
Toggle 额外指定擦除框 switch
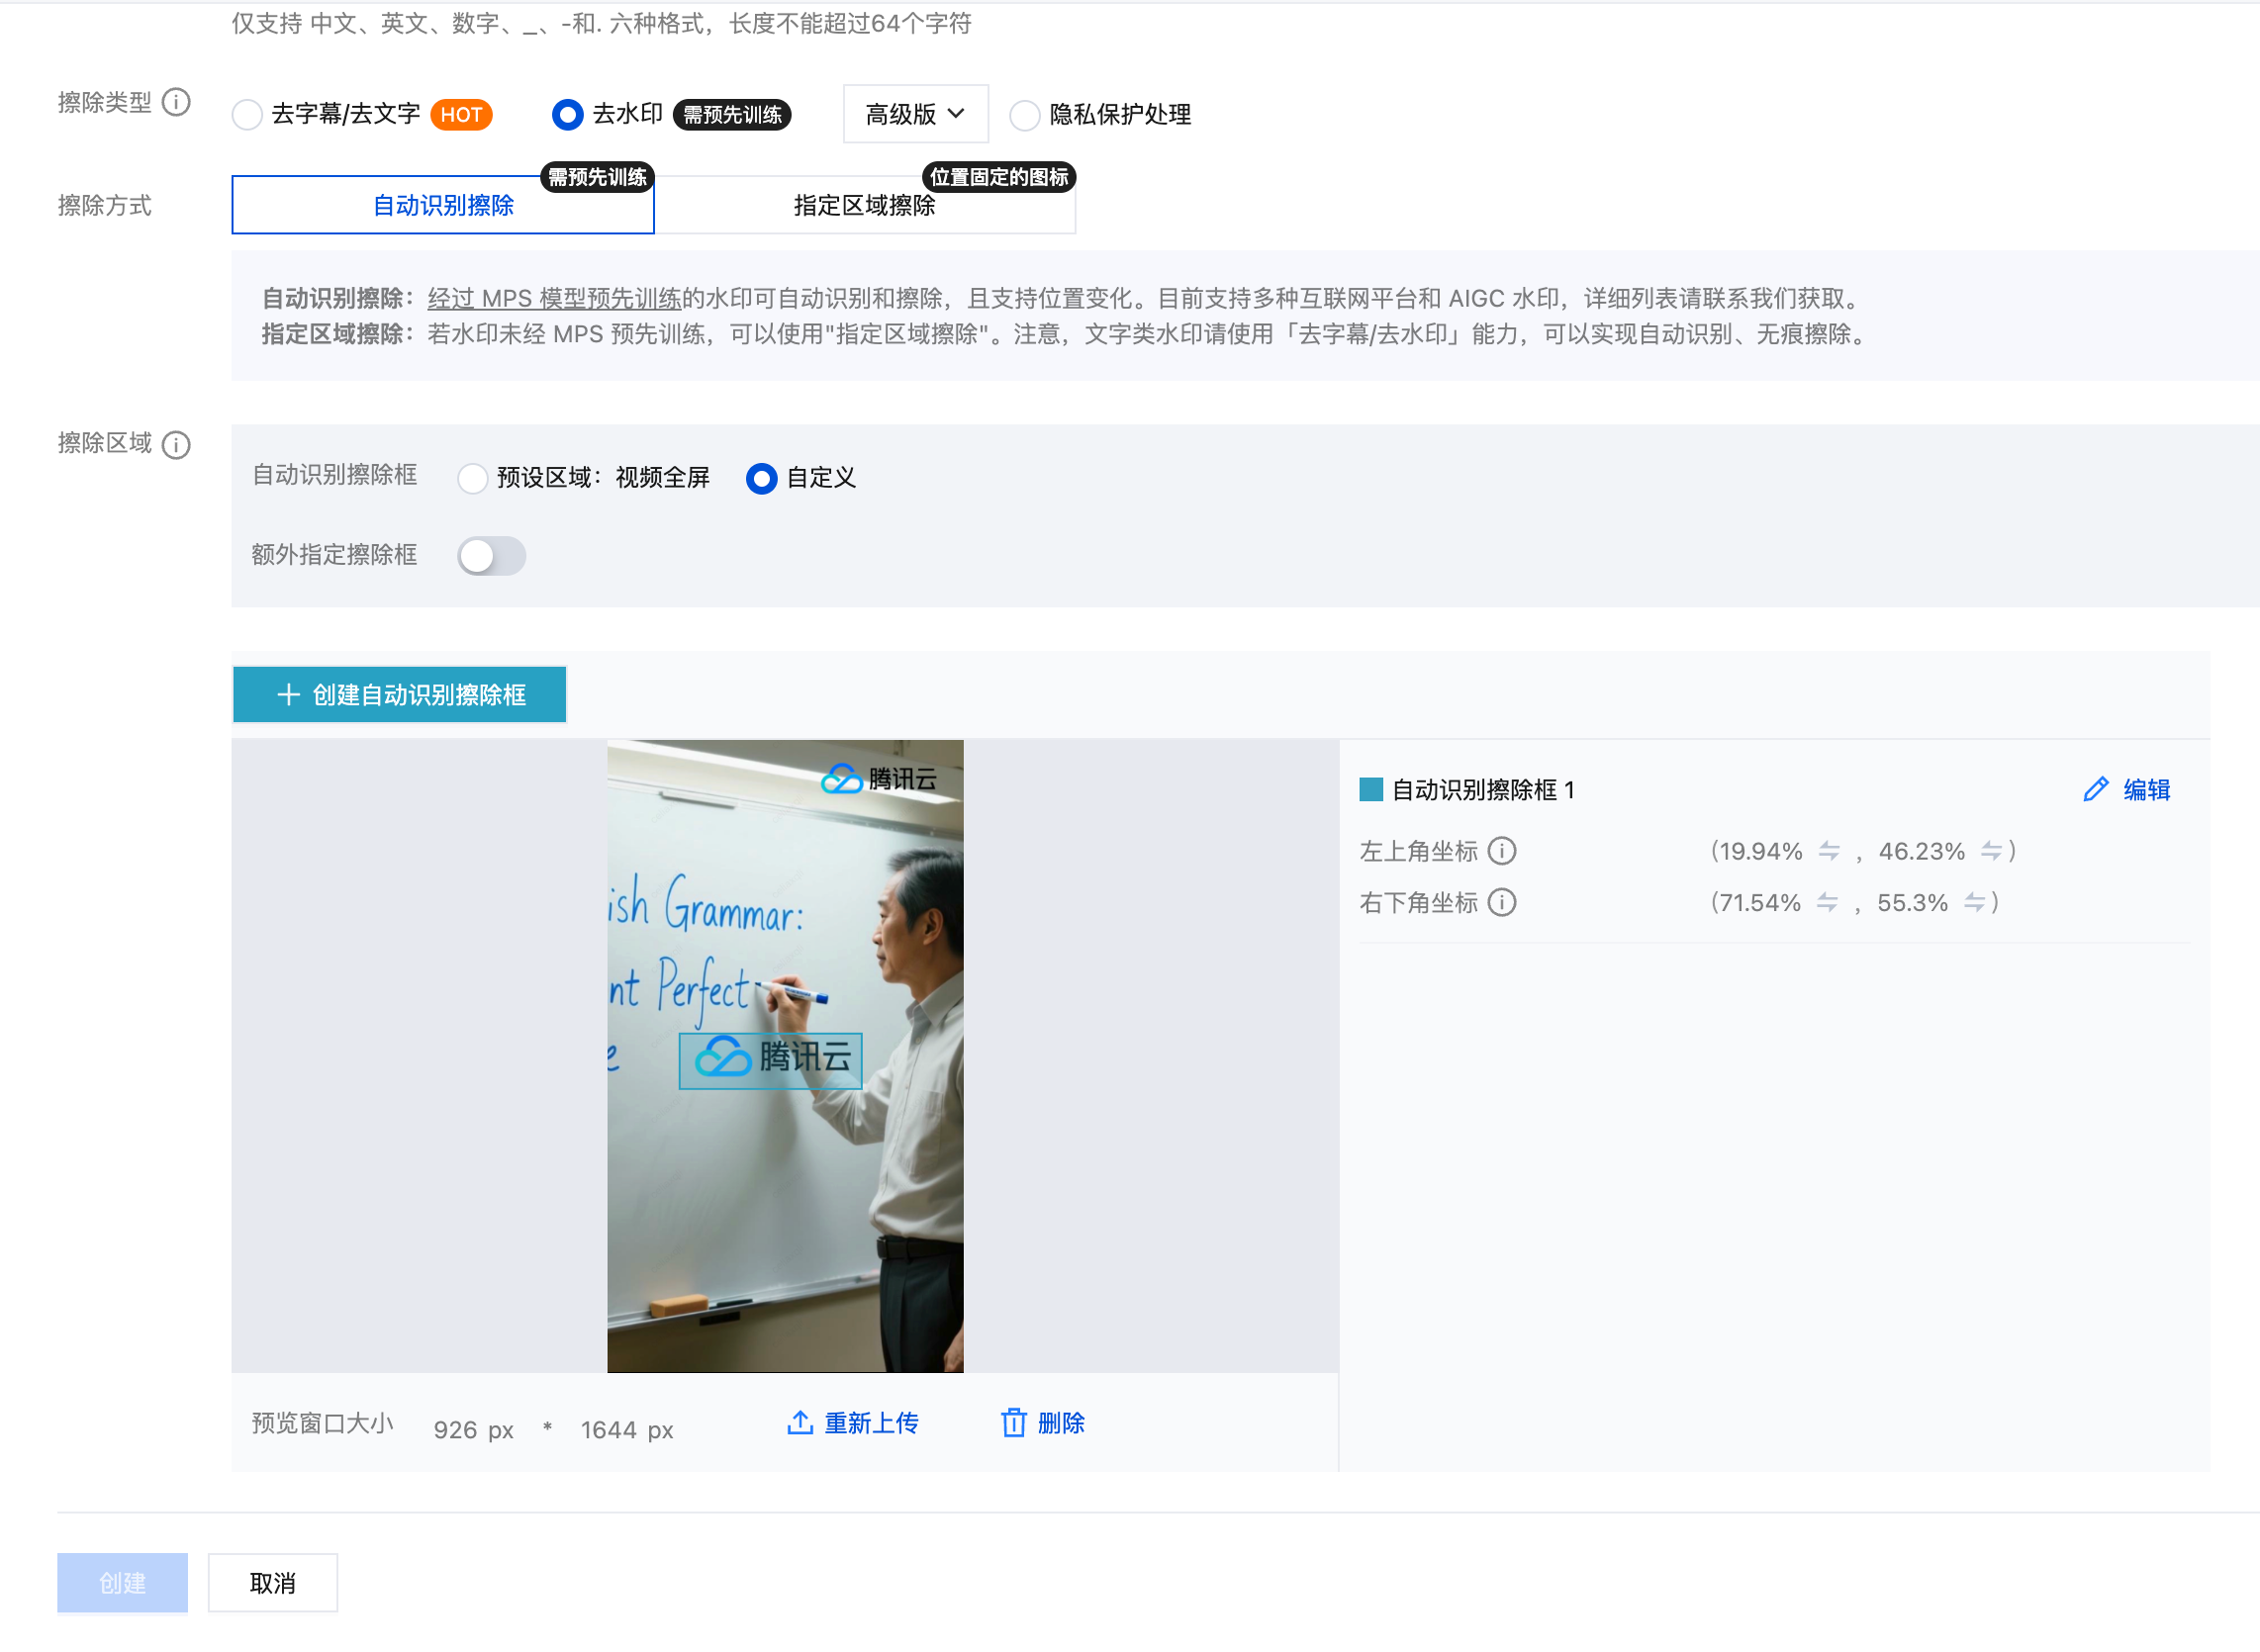[491, 556]
